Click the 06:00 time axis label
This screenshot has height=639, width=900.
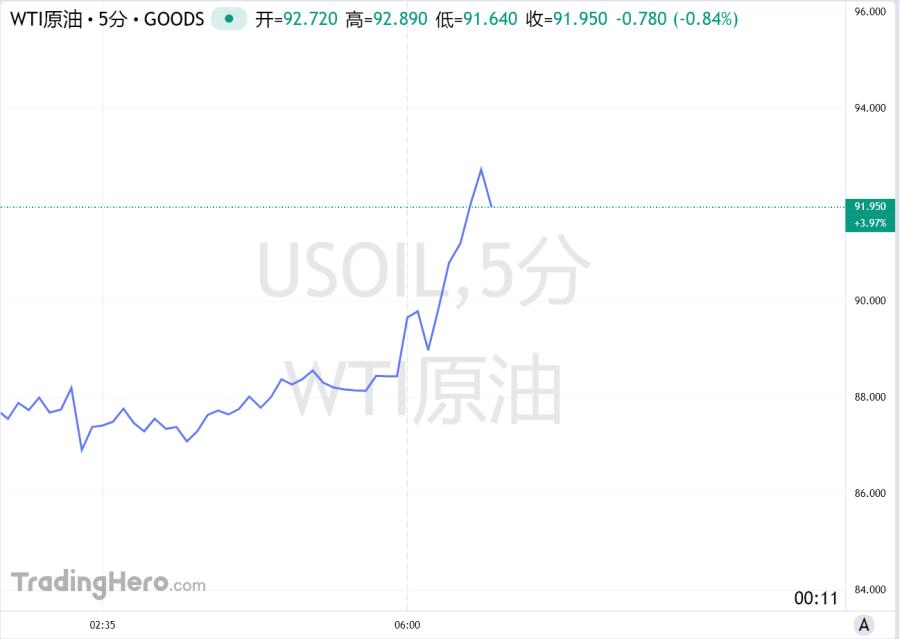click(x=407, y=625)
